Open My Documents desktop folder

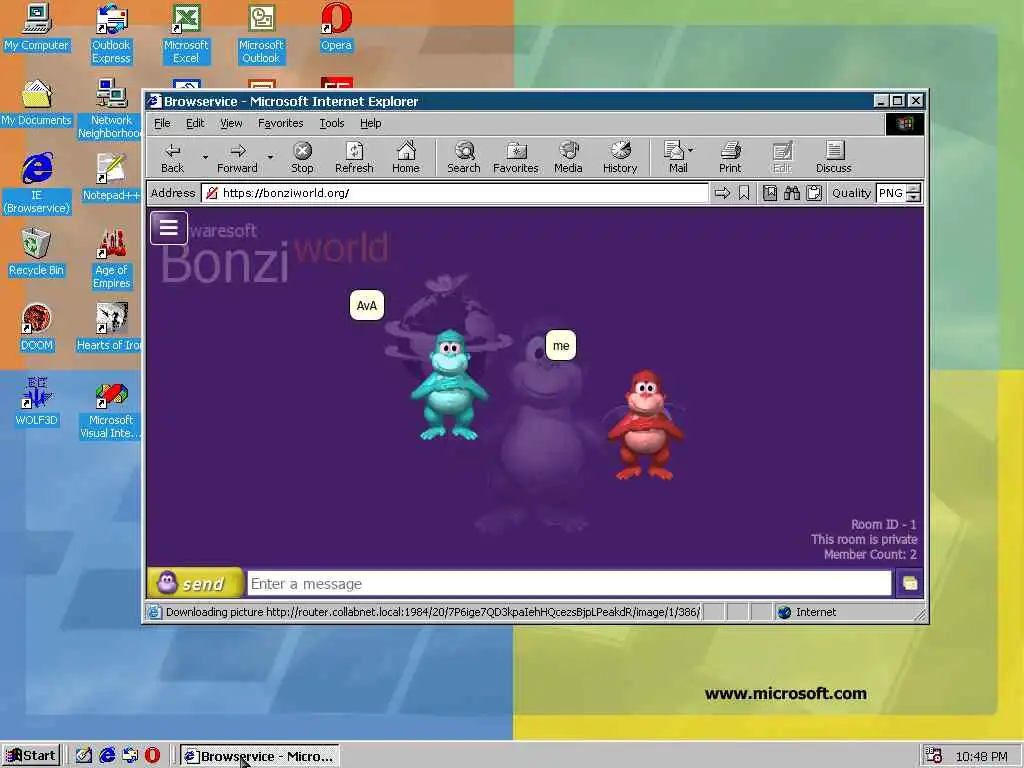[x=37, y=103]
